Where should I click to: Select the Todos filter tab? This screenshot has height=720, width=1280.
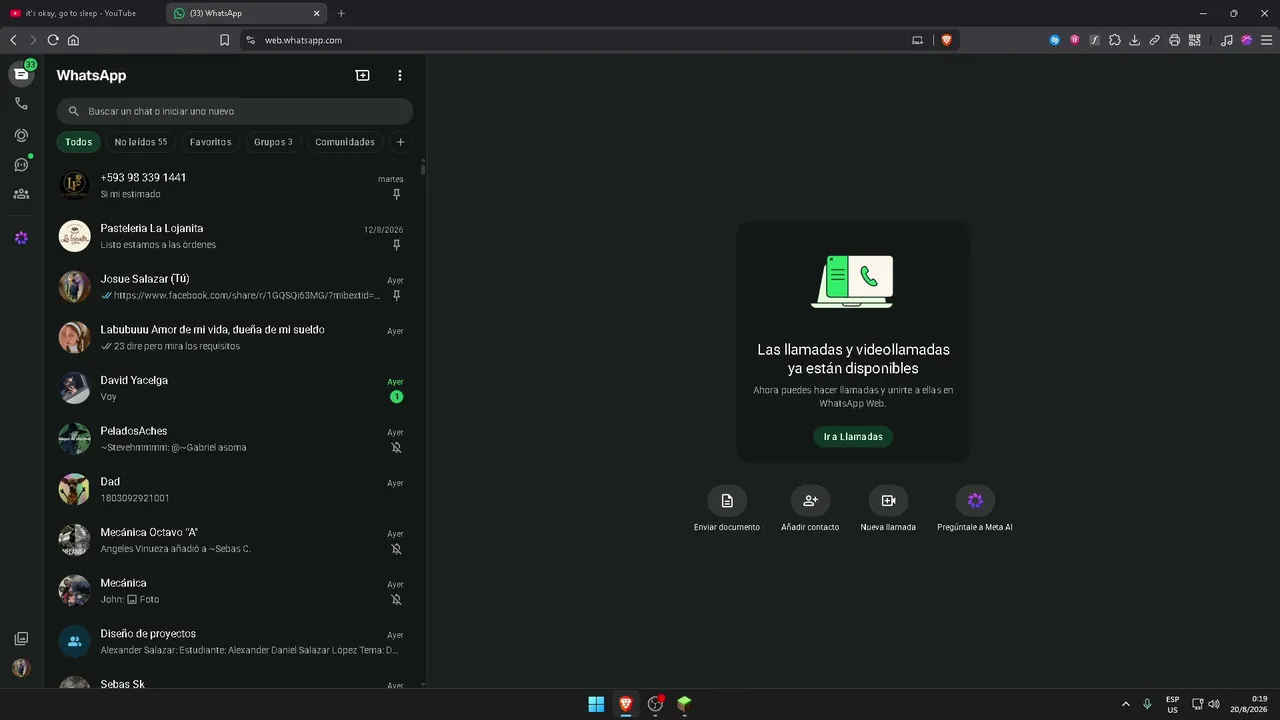(x=78, y=142)
